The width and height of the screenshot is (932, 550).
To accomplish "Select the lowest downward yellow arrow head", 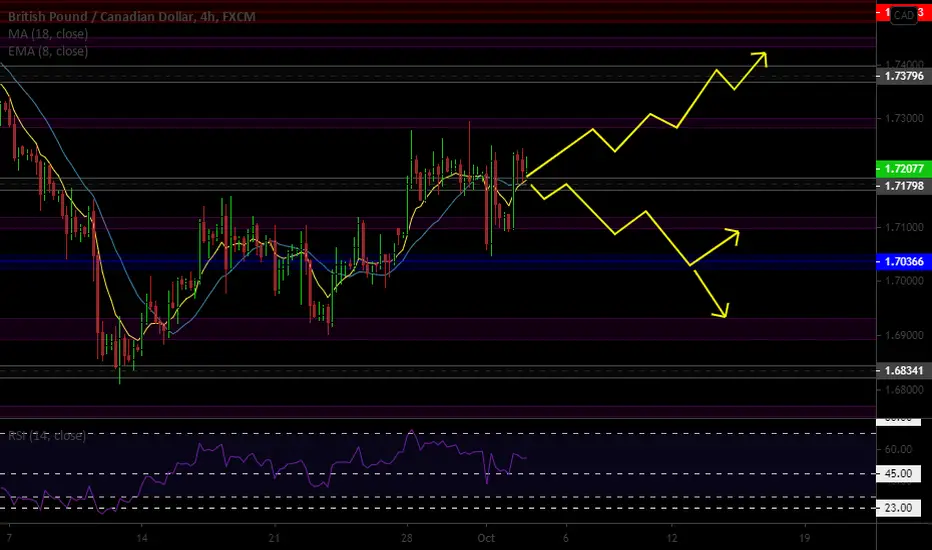I will pyautogui.click(x=721, y=310).
